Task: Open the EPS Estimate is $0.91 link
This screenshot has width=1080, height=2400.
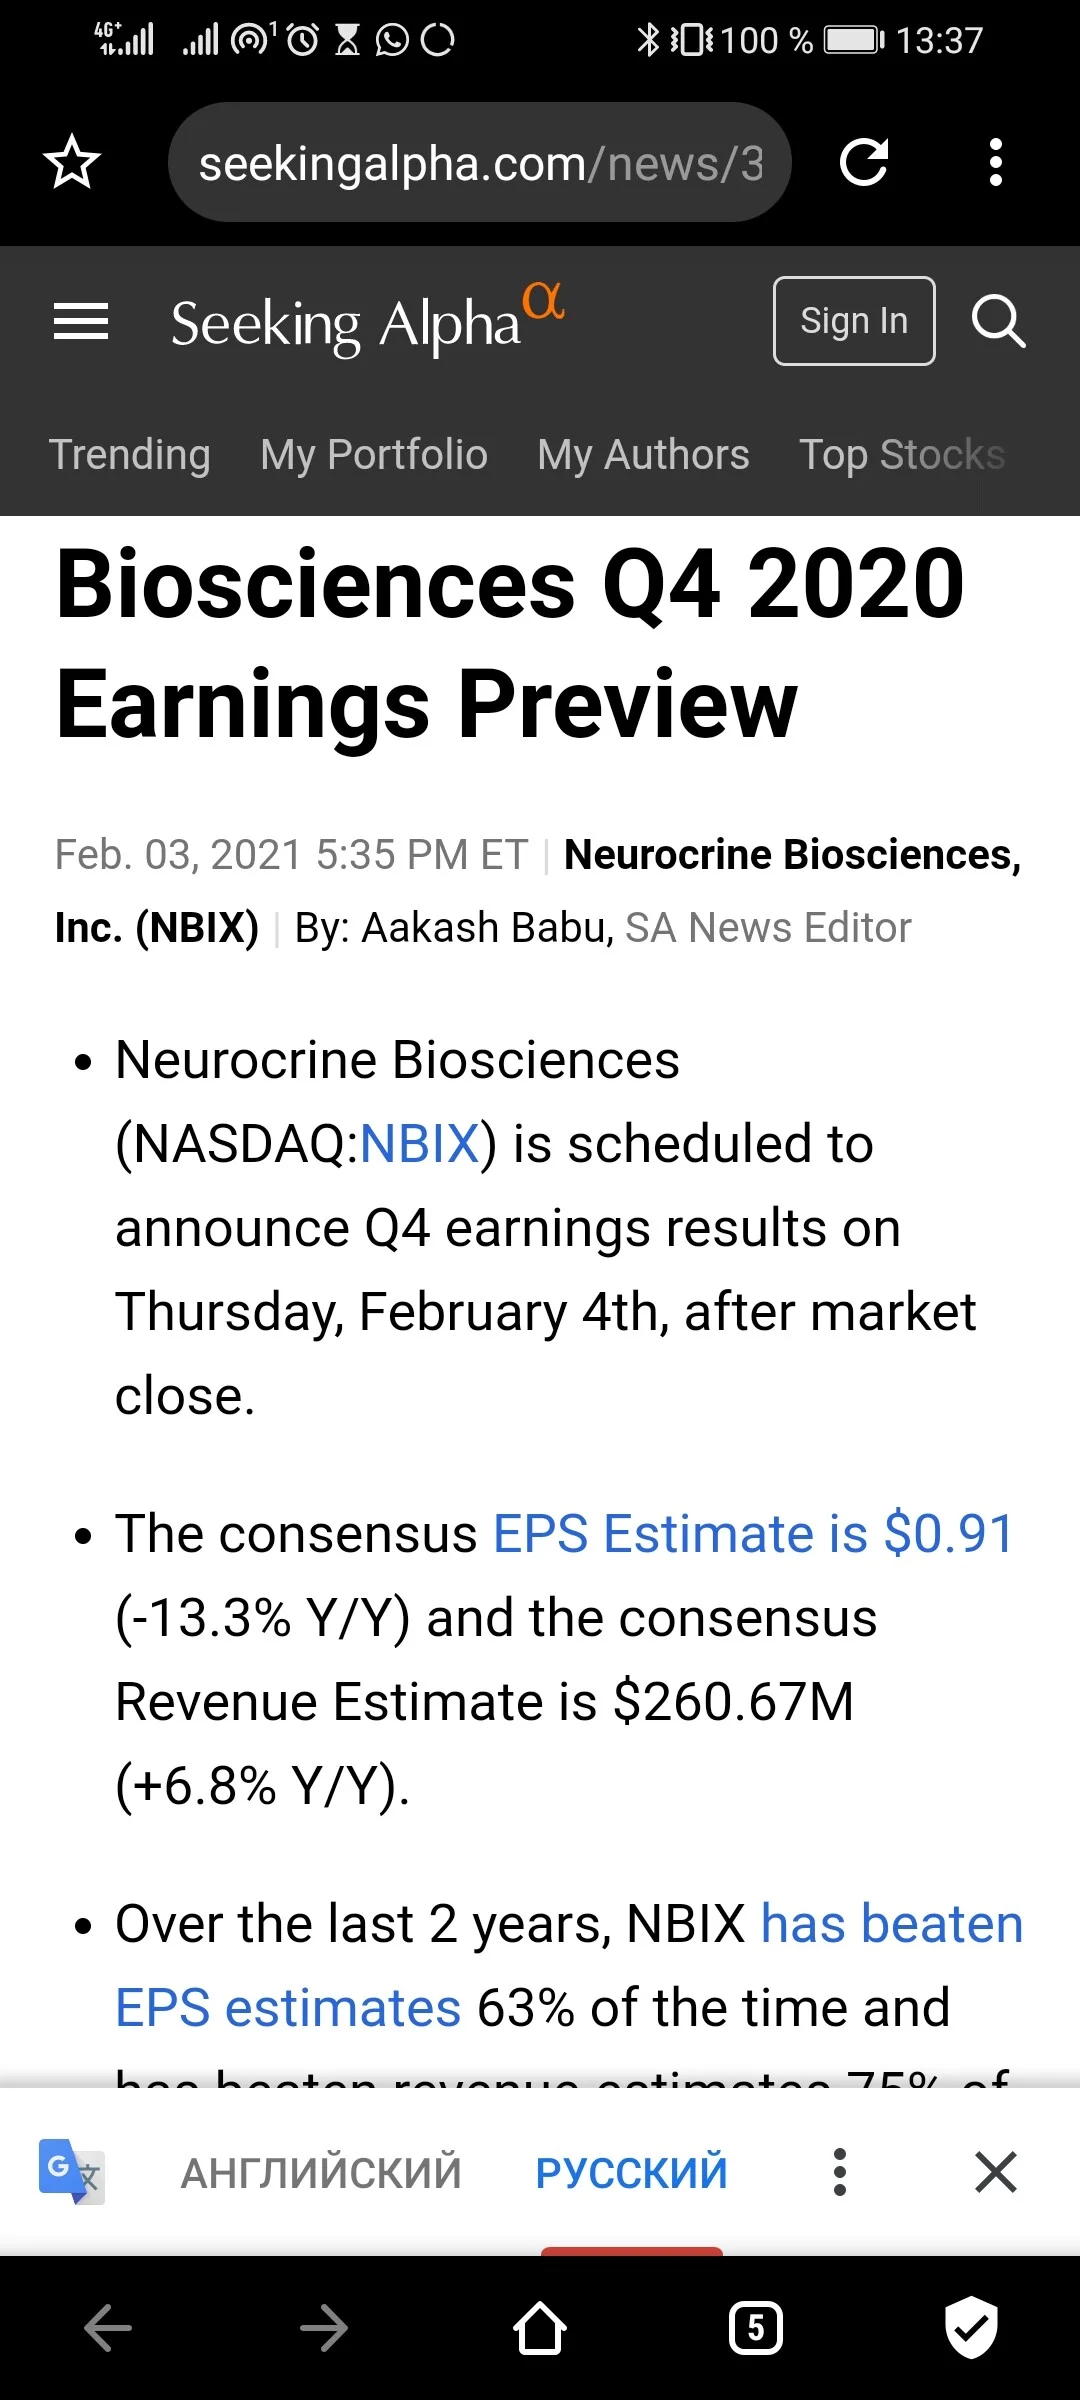Action: tap(754, 1533)
